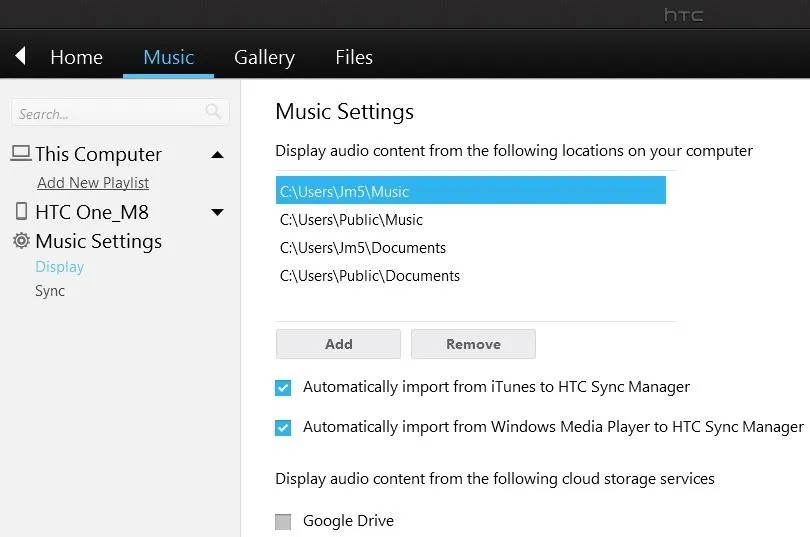Click the HTC One_M8 phone icon
The image size is (810, 537).
pyautogui.click(x=21, y=212)
